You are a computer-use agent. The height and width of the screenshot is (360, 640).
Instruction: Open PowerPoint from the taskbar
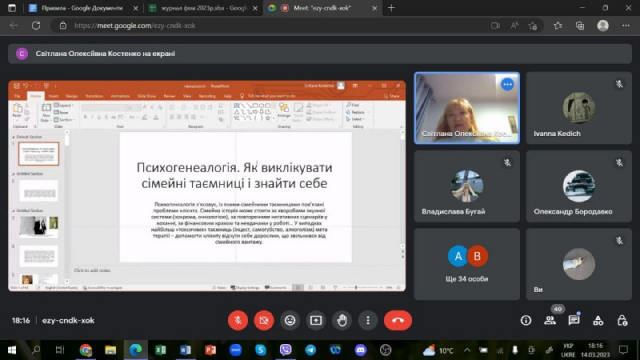pyautogui.click(x=210, y=350)
